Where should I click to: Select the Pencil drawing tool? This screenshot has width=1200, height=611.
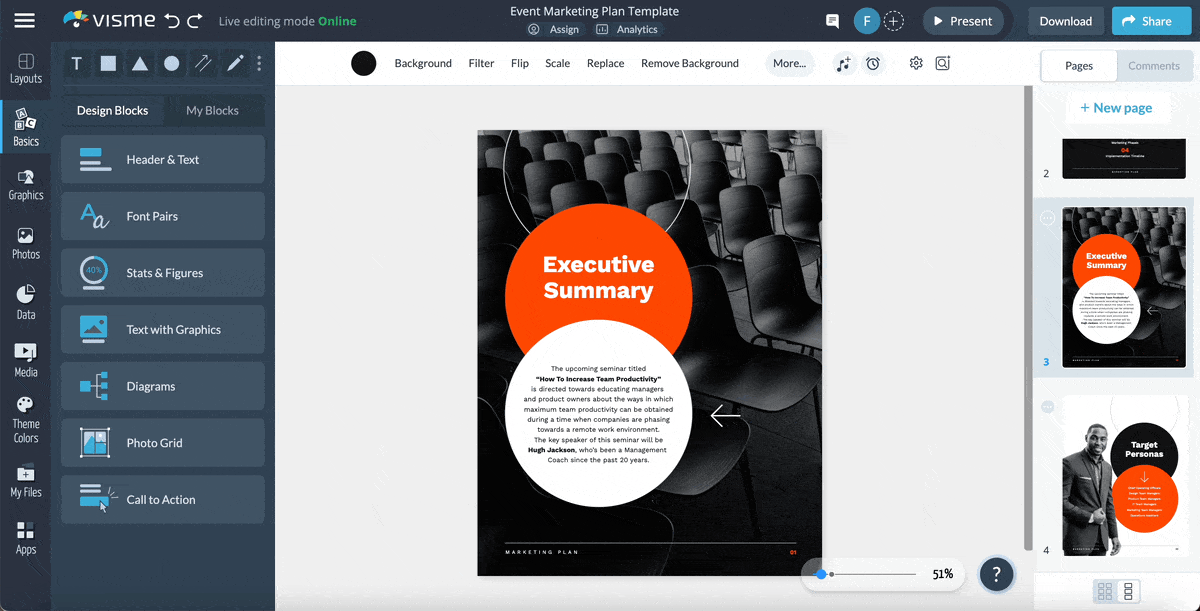[x=236, y=63]
